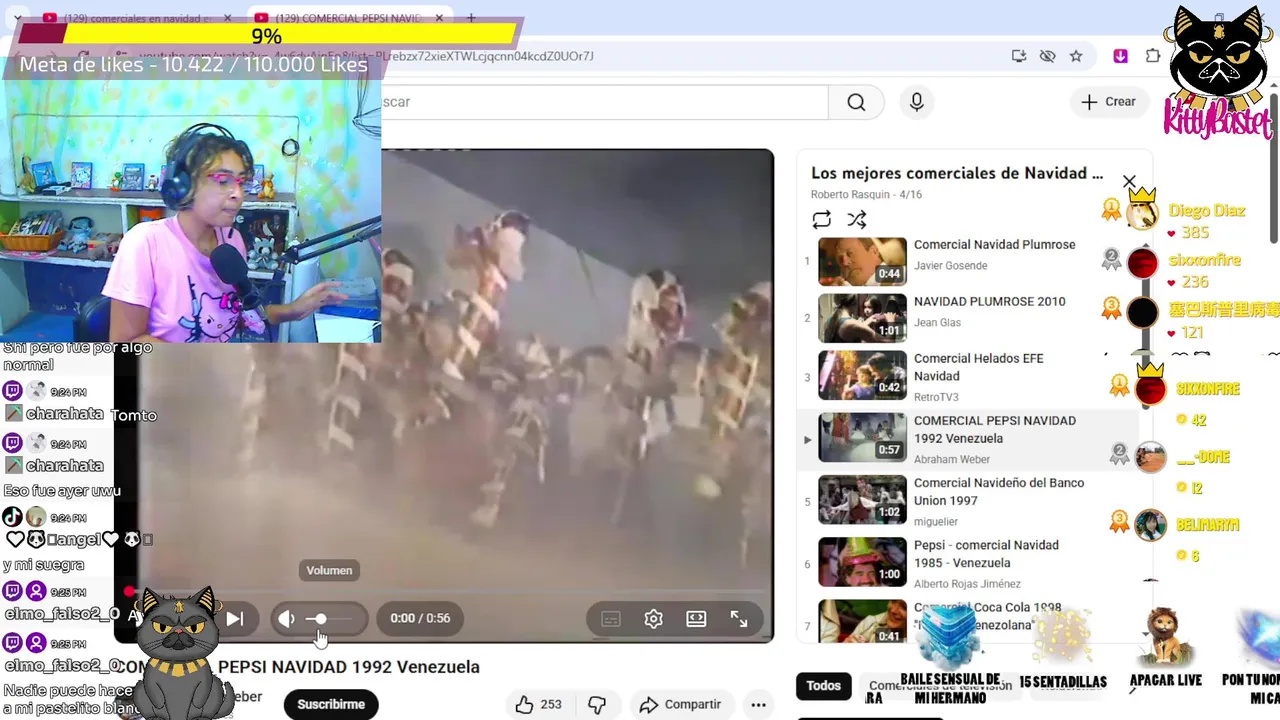Screen dimensions: 1280x720
Task: Click channel name Alberto Rojas Jiménez
Action: pyautogui.click(x=967, y=584)
